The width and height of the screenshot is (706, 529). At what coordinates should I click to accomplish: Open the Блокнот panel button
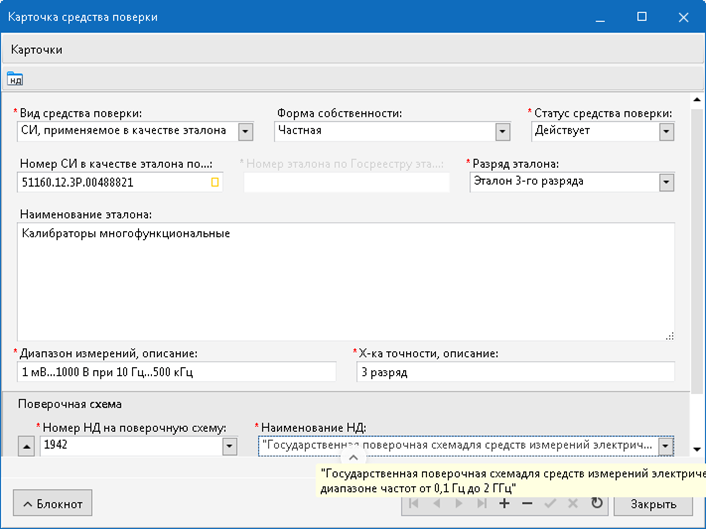[53, 503]
